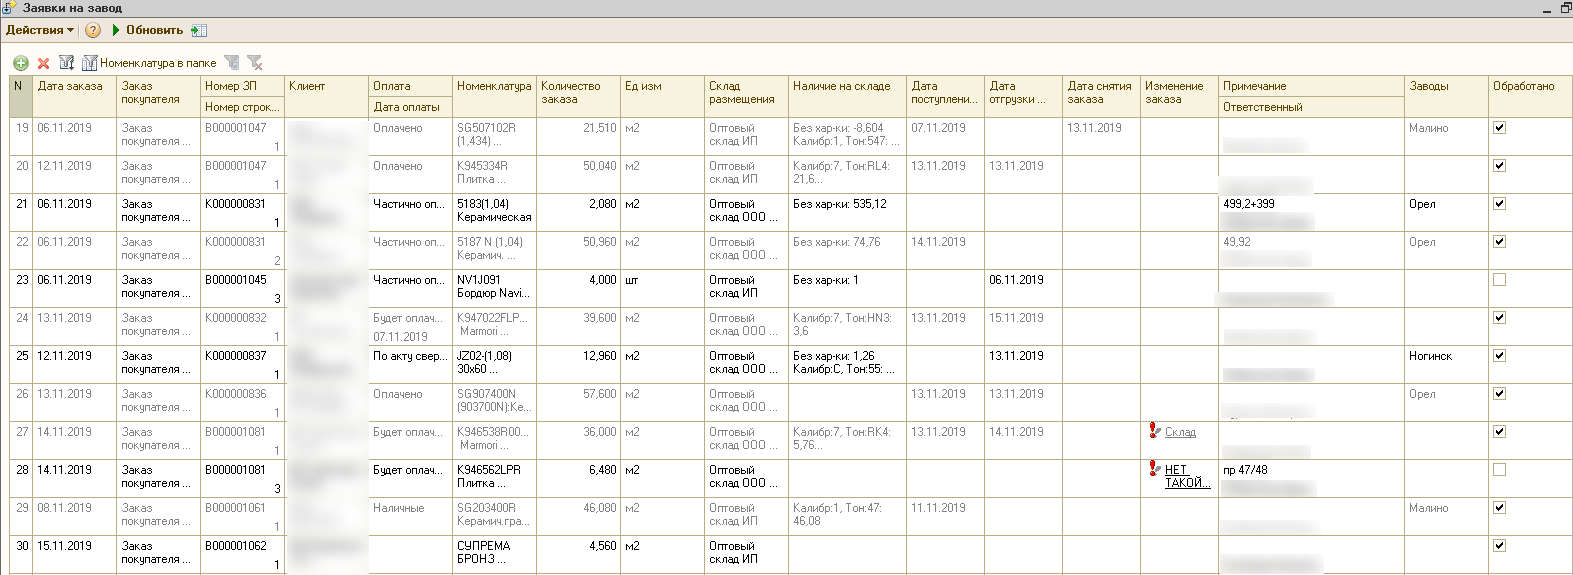Click the help question mark icon
Viewport: 1573px width, 575px height.
point(93,30)
